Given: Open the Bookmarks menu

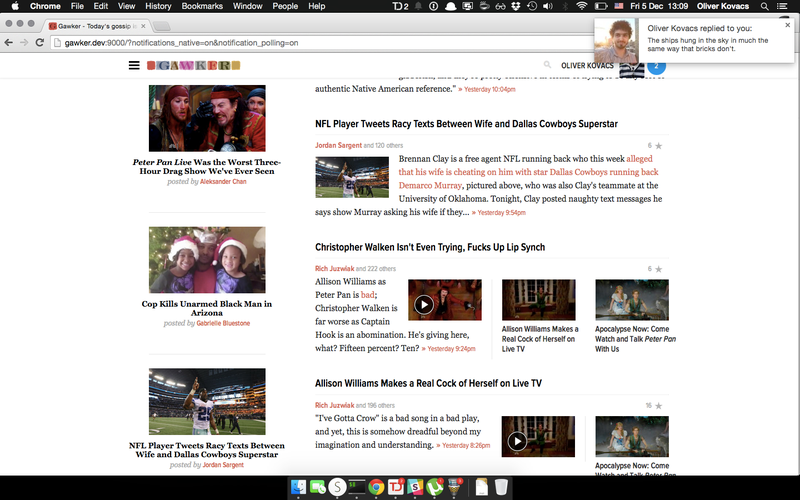Looking at the screenshot, I should 202,6.
